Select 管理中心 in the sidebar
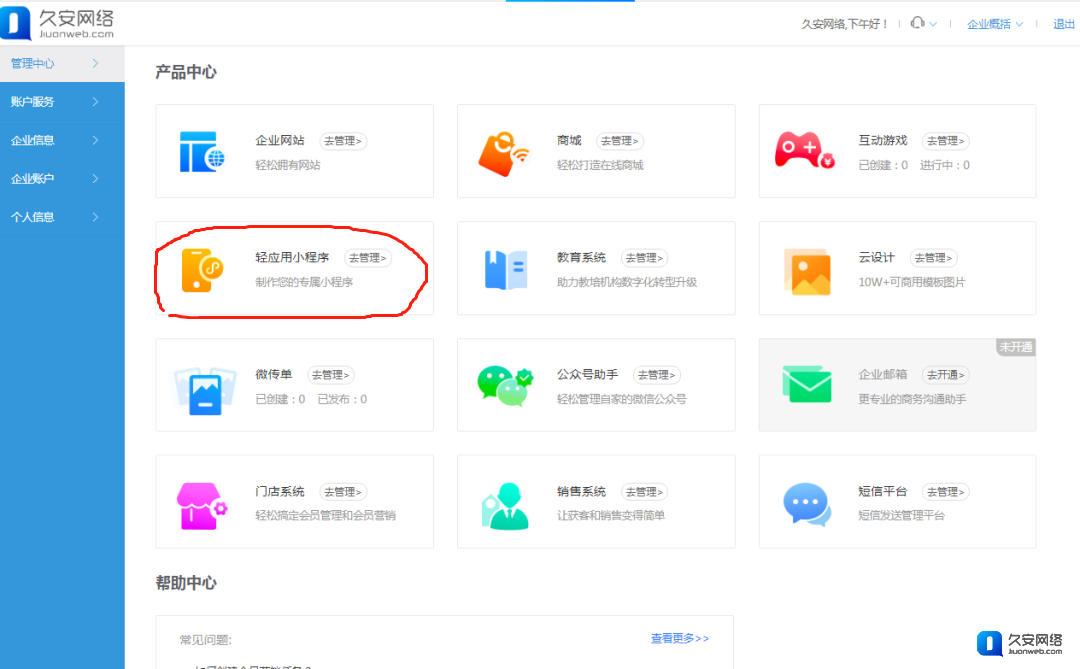This screenshot has width=1080, height=669. 62,63
